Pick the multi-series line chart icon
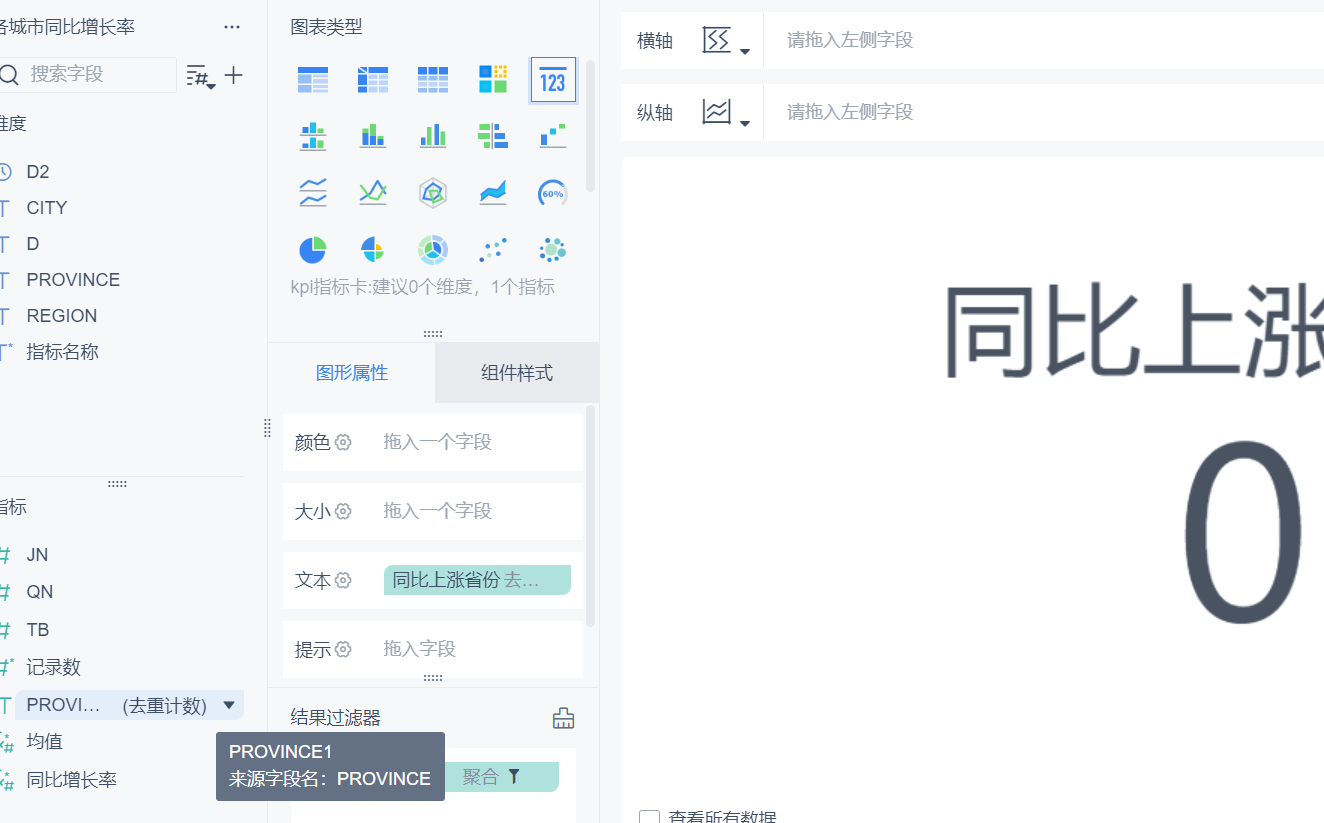This screenshot has height=823, width=1324. pos(373,192)
